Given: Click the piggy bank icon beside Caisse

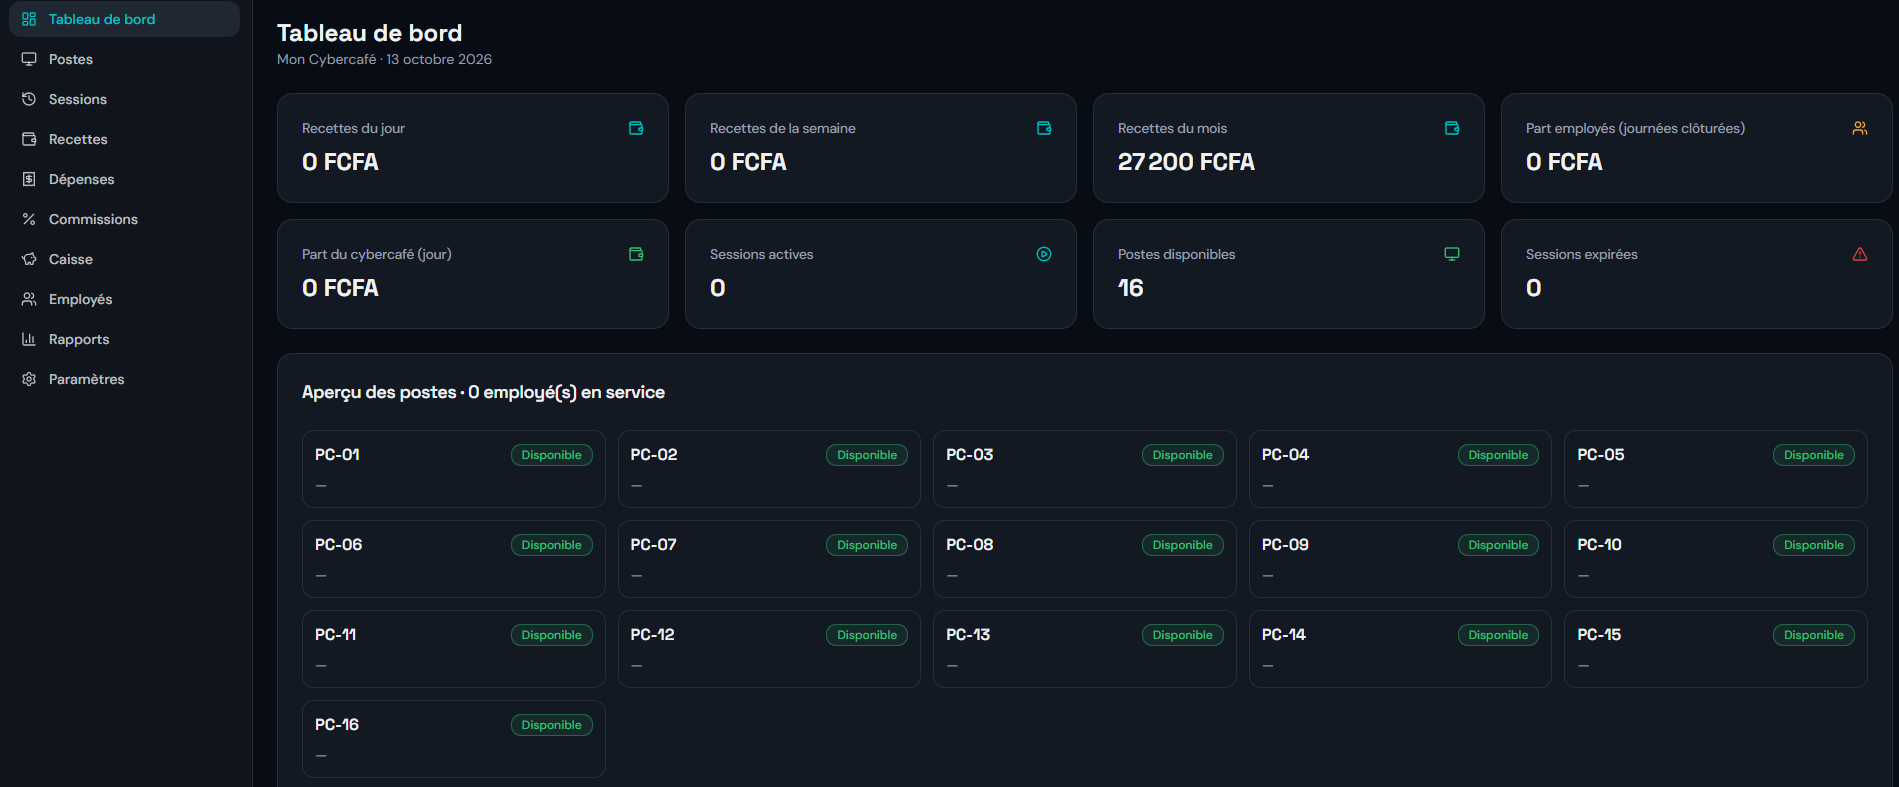Looking at the screenshot, I should pyautogui.click(x=29, y=259).
